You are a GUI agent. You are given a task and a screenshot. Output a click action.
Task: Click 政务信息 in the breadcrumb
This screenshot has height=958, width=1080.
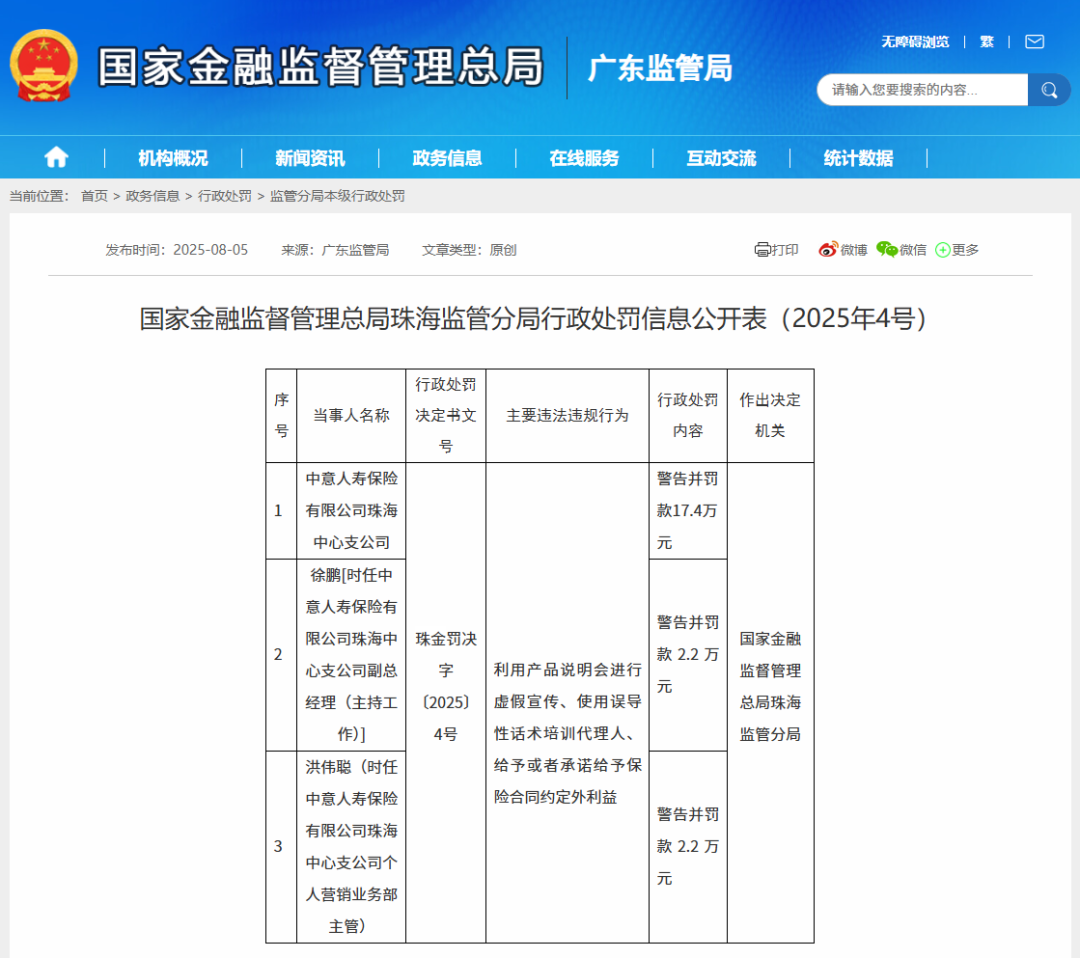[x=152, y=196]
